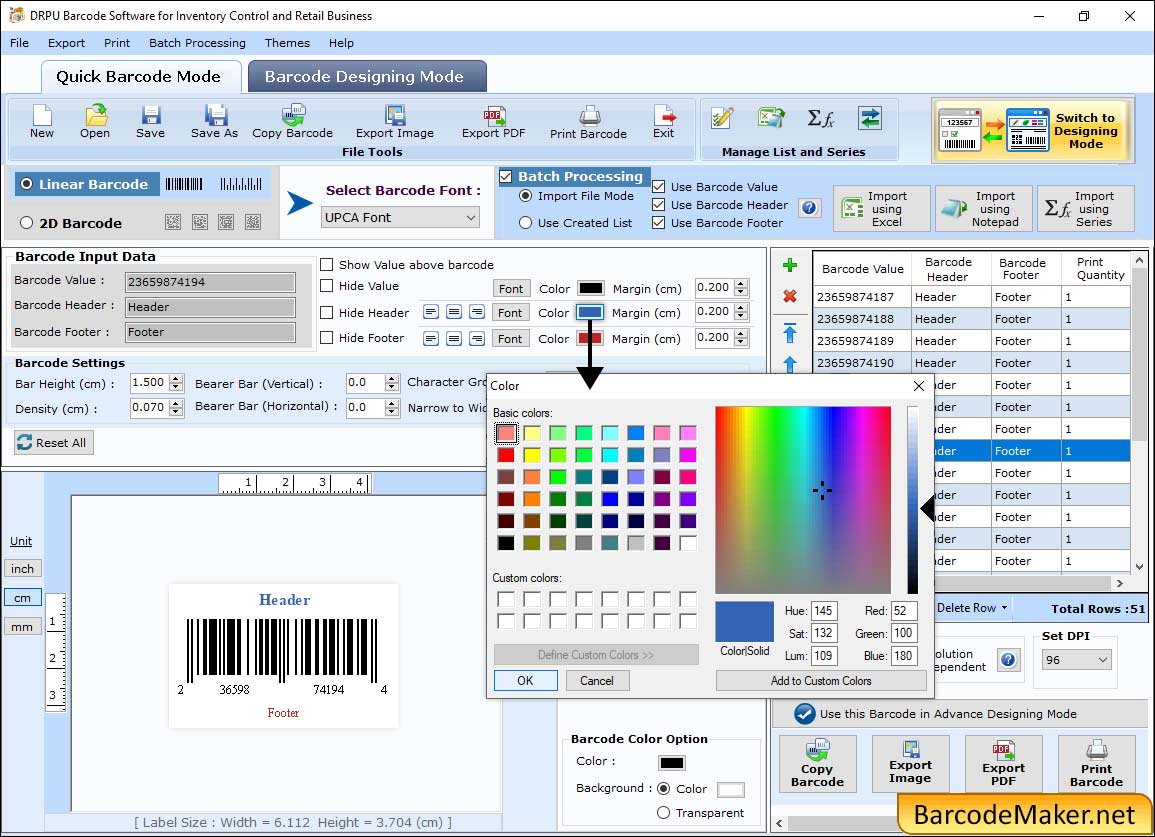This screenshot has width=1155, height=837.
Task: Click Switch to Designing Mode
Action: (x=1031, y=131)
